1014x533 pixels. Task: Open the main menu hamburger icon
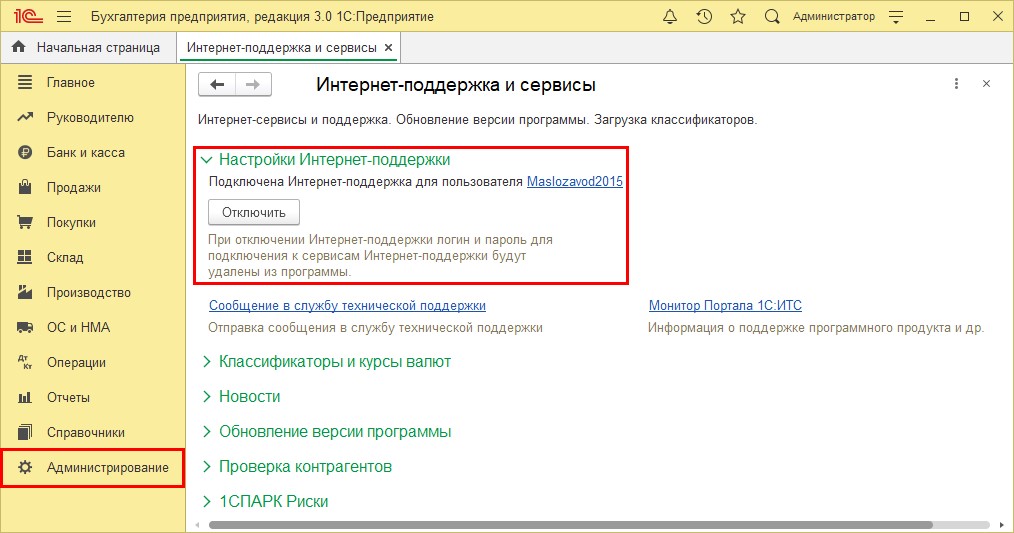[64, 17]
